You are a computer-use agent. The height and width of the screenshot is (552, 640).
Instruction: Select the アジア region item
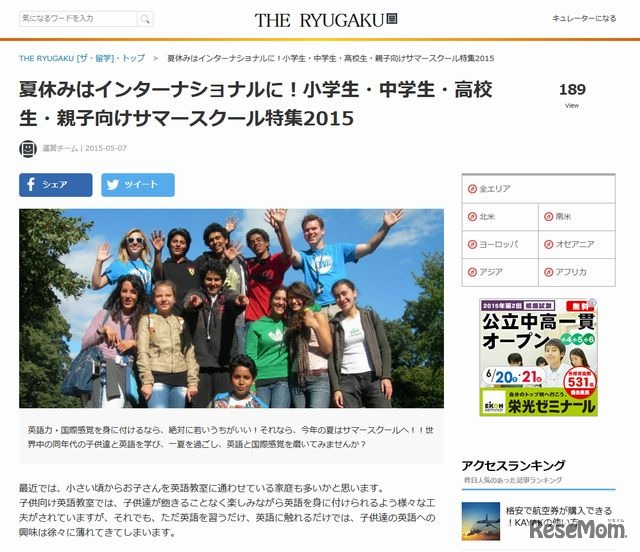tap(500, 272)
